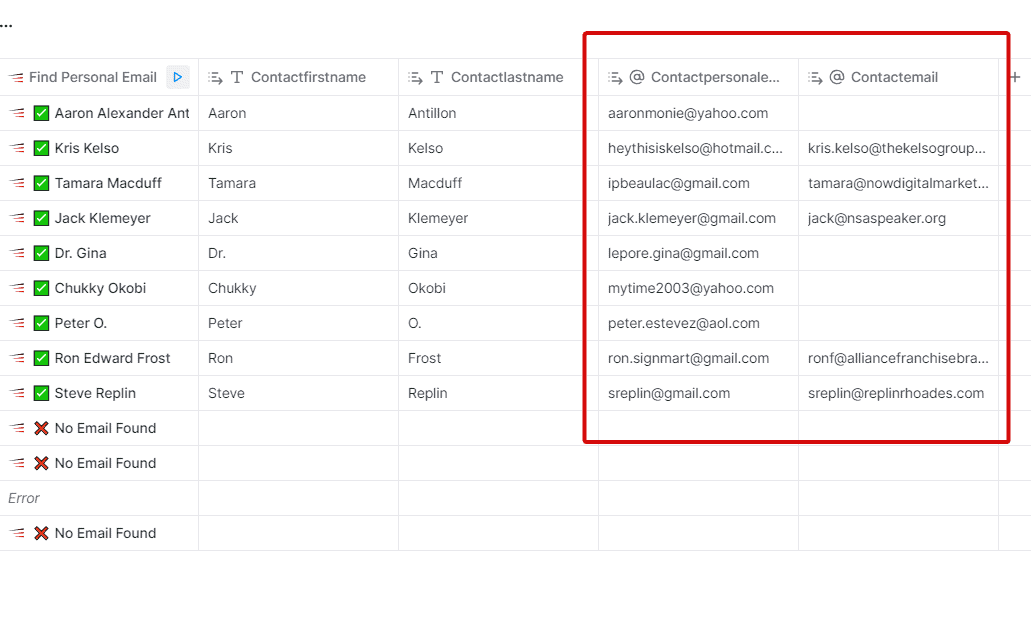The image size is (1031, 630).
Task: Click the enrichment icon in Steve Replin's row
Action: coord(17,393)
